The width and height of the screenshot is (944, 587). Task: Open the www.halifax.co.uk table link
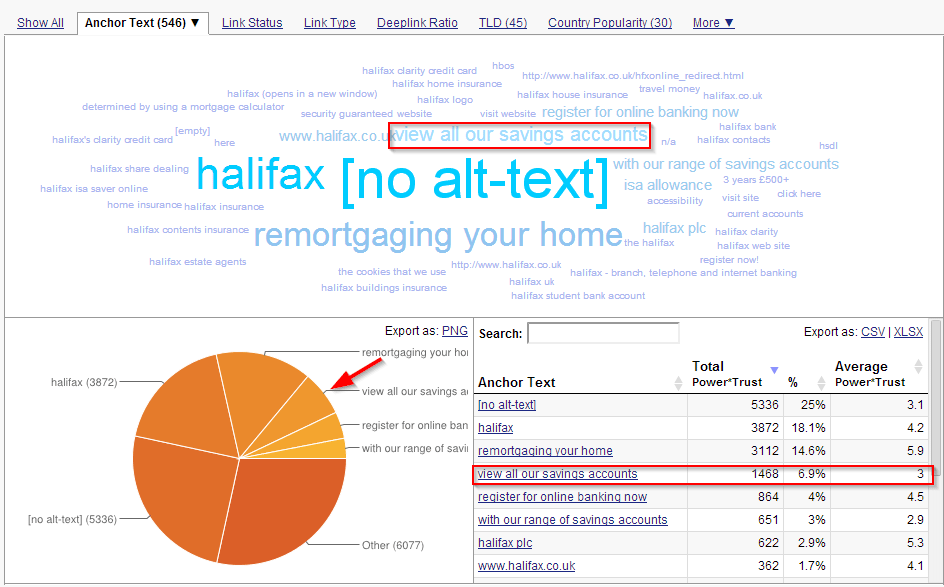(x=527, y=566)
